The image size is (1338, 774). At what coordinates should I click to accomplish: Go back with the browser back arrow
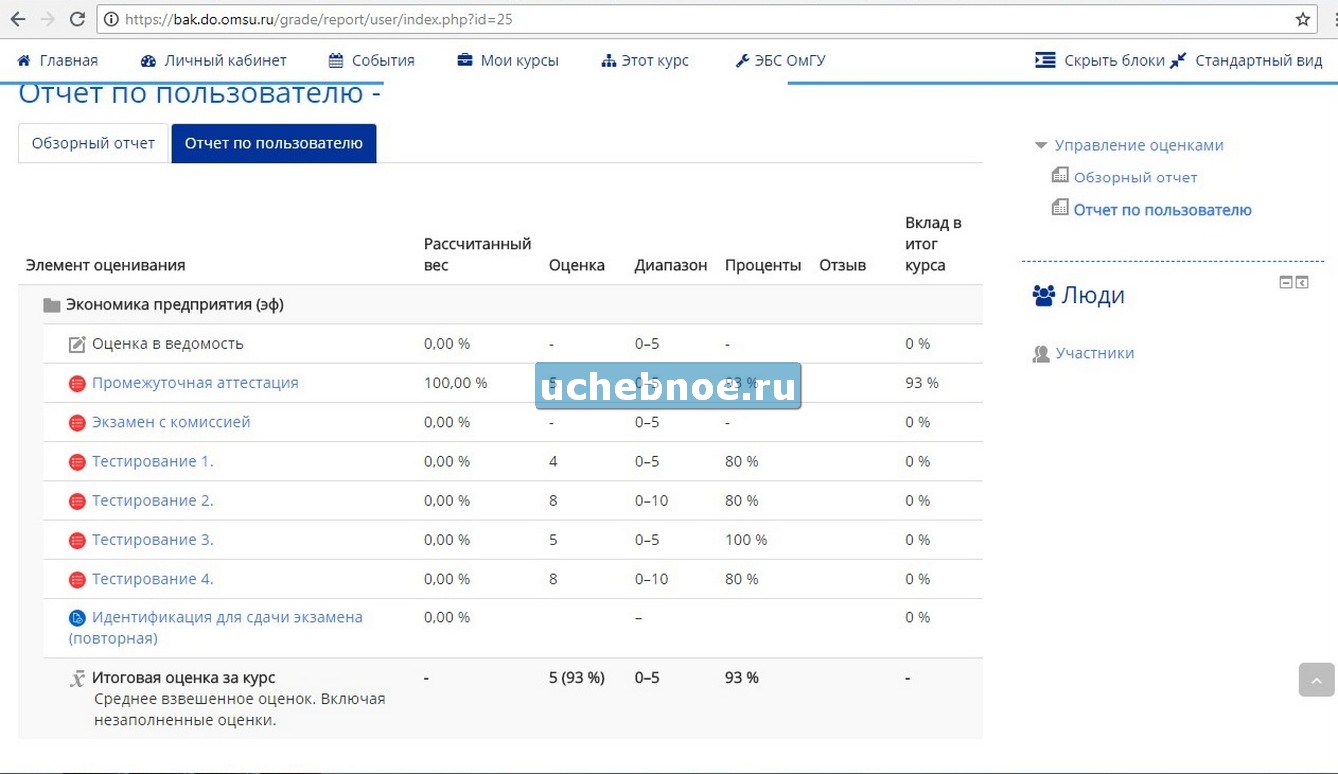17,18
